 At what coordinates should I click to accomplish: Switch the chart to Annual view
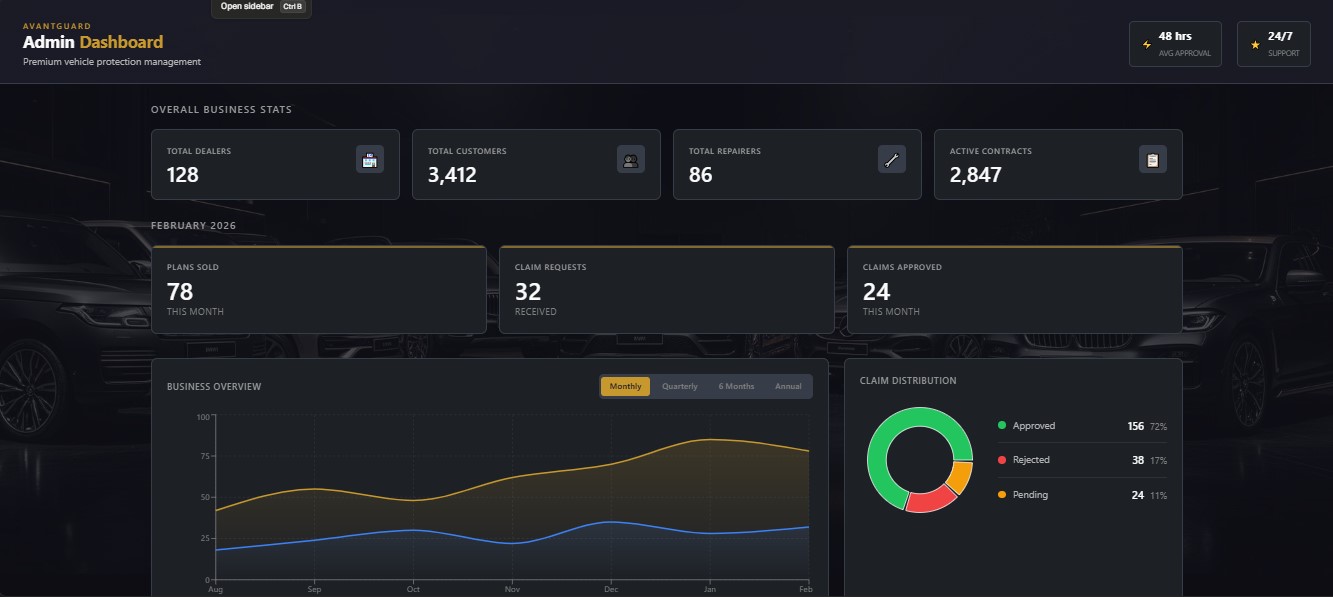click(x=788, y=386)
